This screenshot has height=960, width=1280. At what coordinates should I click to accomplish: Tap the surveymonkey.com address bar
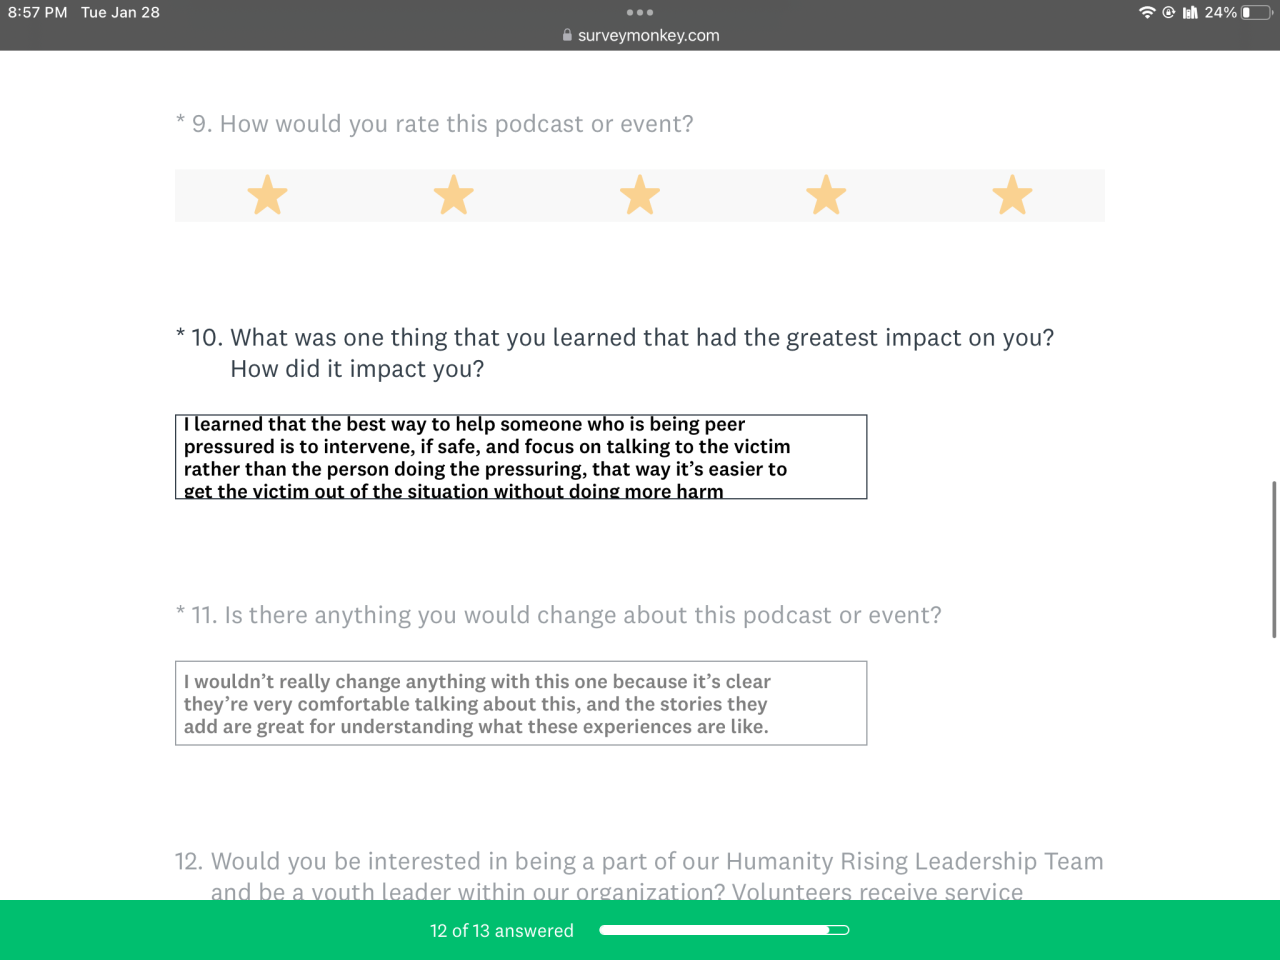pos(648,35)
